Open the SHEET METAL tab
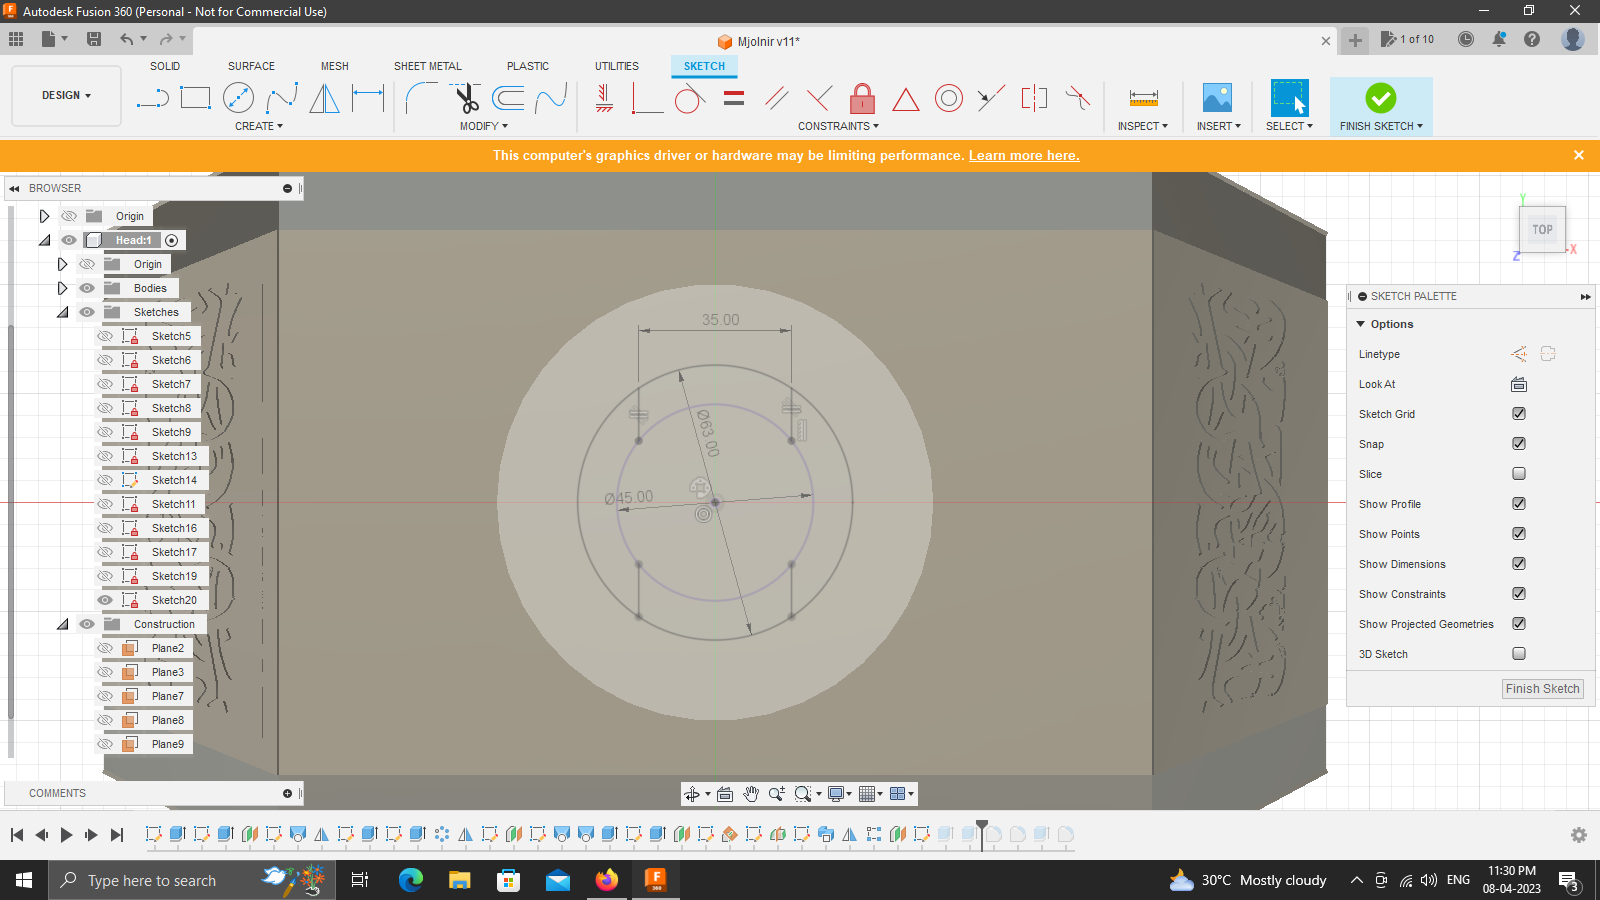Image resolution: width=1600 pixels, height=900 pixels. (427, 66)
